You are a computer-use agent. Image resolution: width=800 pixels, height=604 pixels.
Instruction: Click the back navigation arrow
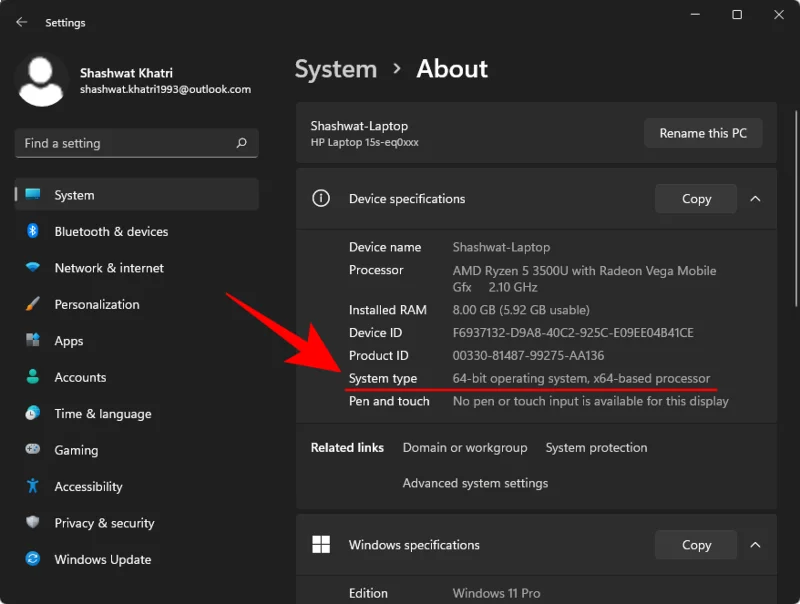click(x=20, y=22)
